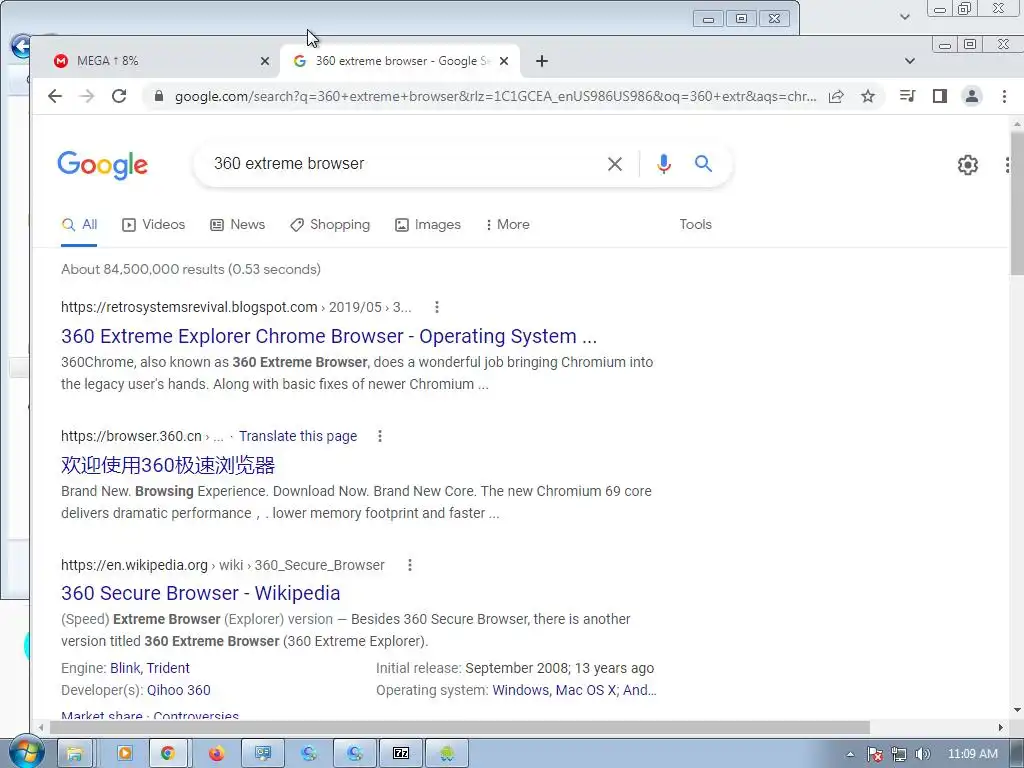
Task: Open 7-Zip from the taskbar
Action: coord(401,754)
